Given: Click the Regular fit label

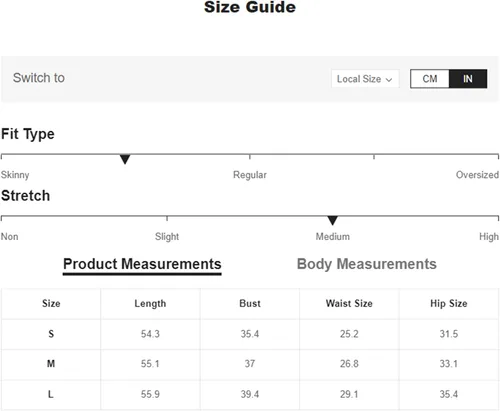Looking at the screenshot, I should point(250,175).
